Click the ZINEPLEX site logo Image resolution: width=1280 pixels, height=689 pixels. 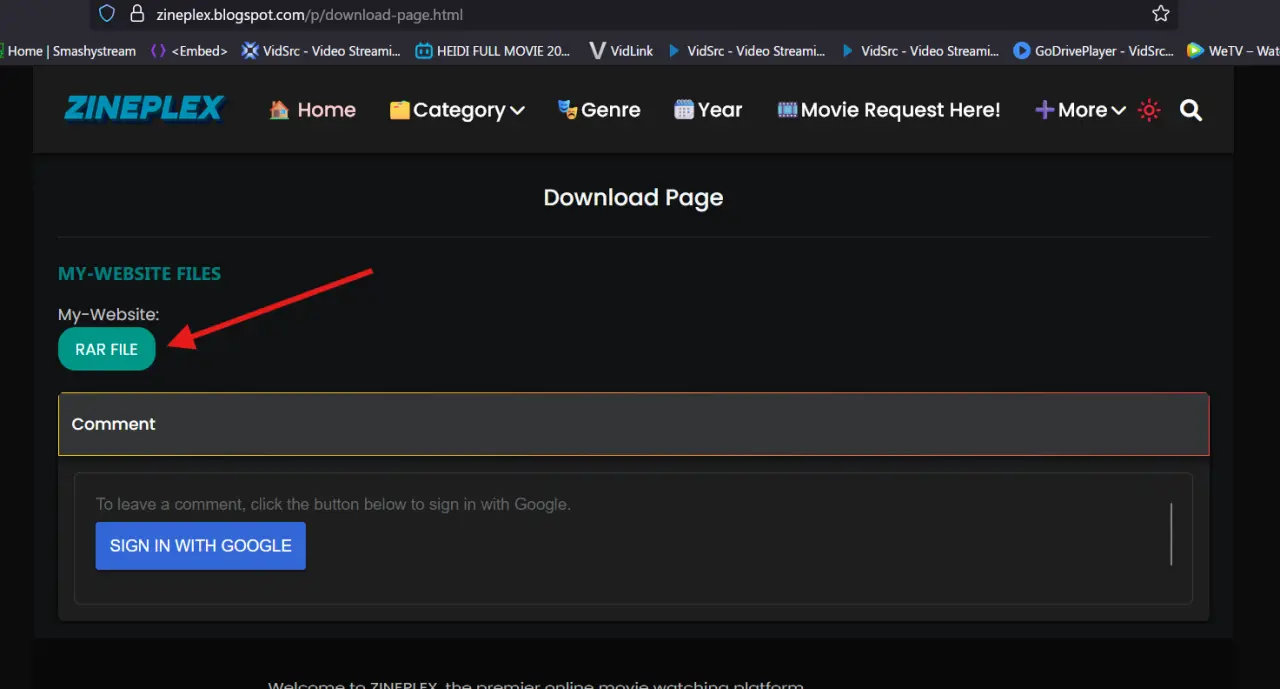coord(144,109)
